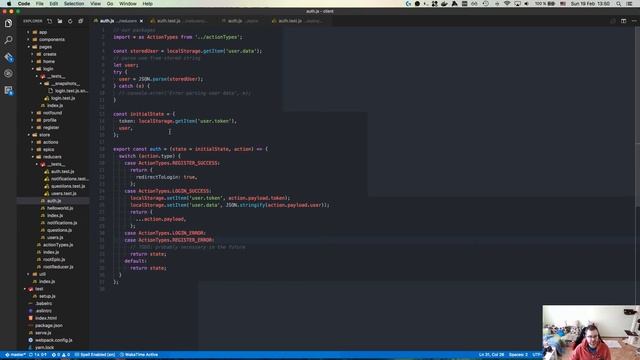640x360 pixels.
Task: Click Collapse All icon in Explorer header
Action: [80, 21]
